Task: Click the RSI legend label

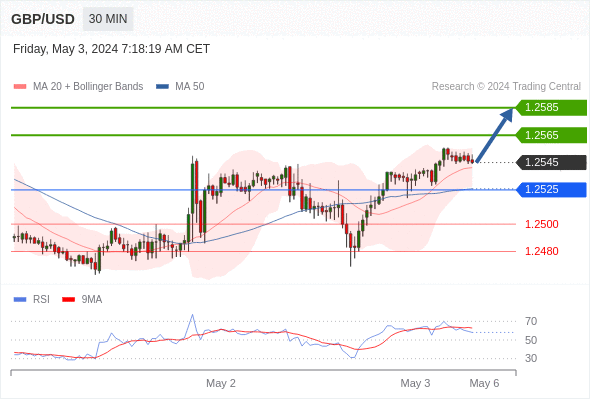Action: (41, 300)
